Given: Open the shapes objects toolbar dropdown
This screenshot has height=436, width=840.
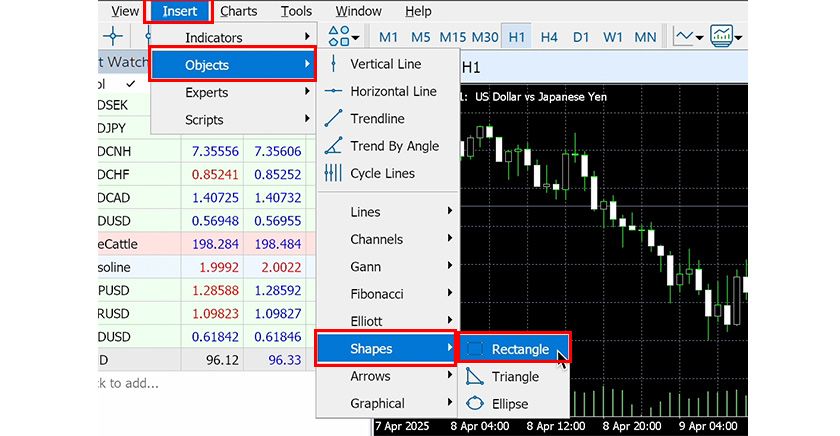Looking at the screenshot, I should point(345,38).
